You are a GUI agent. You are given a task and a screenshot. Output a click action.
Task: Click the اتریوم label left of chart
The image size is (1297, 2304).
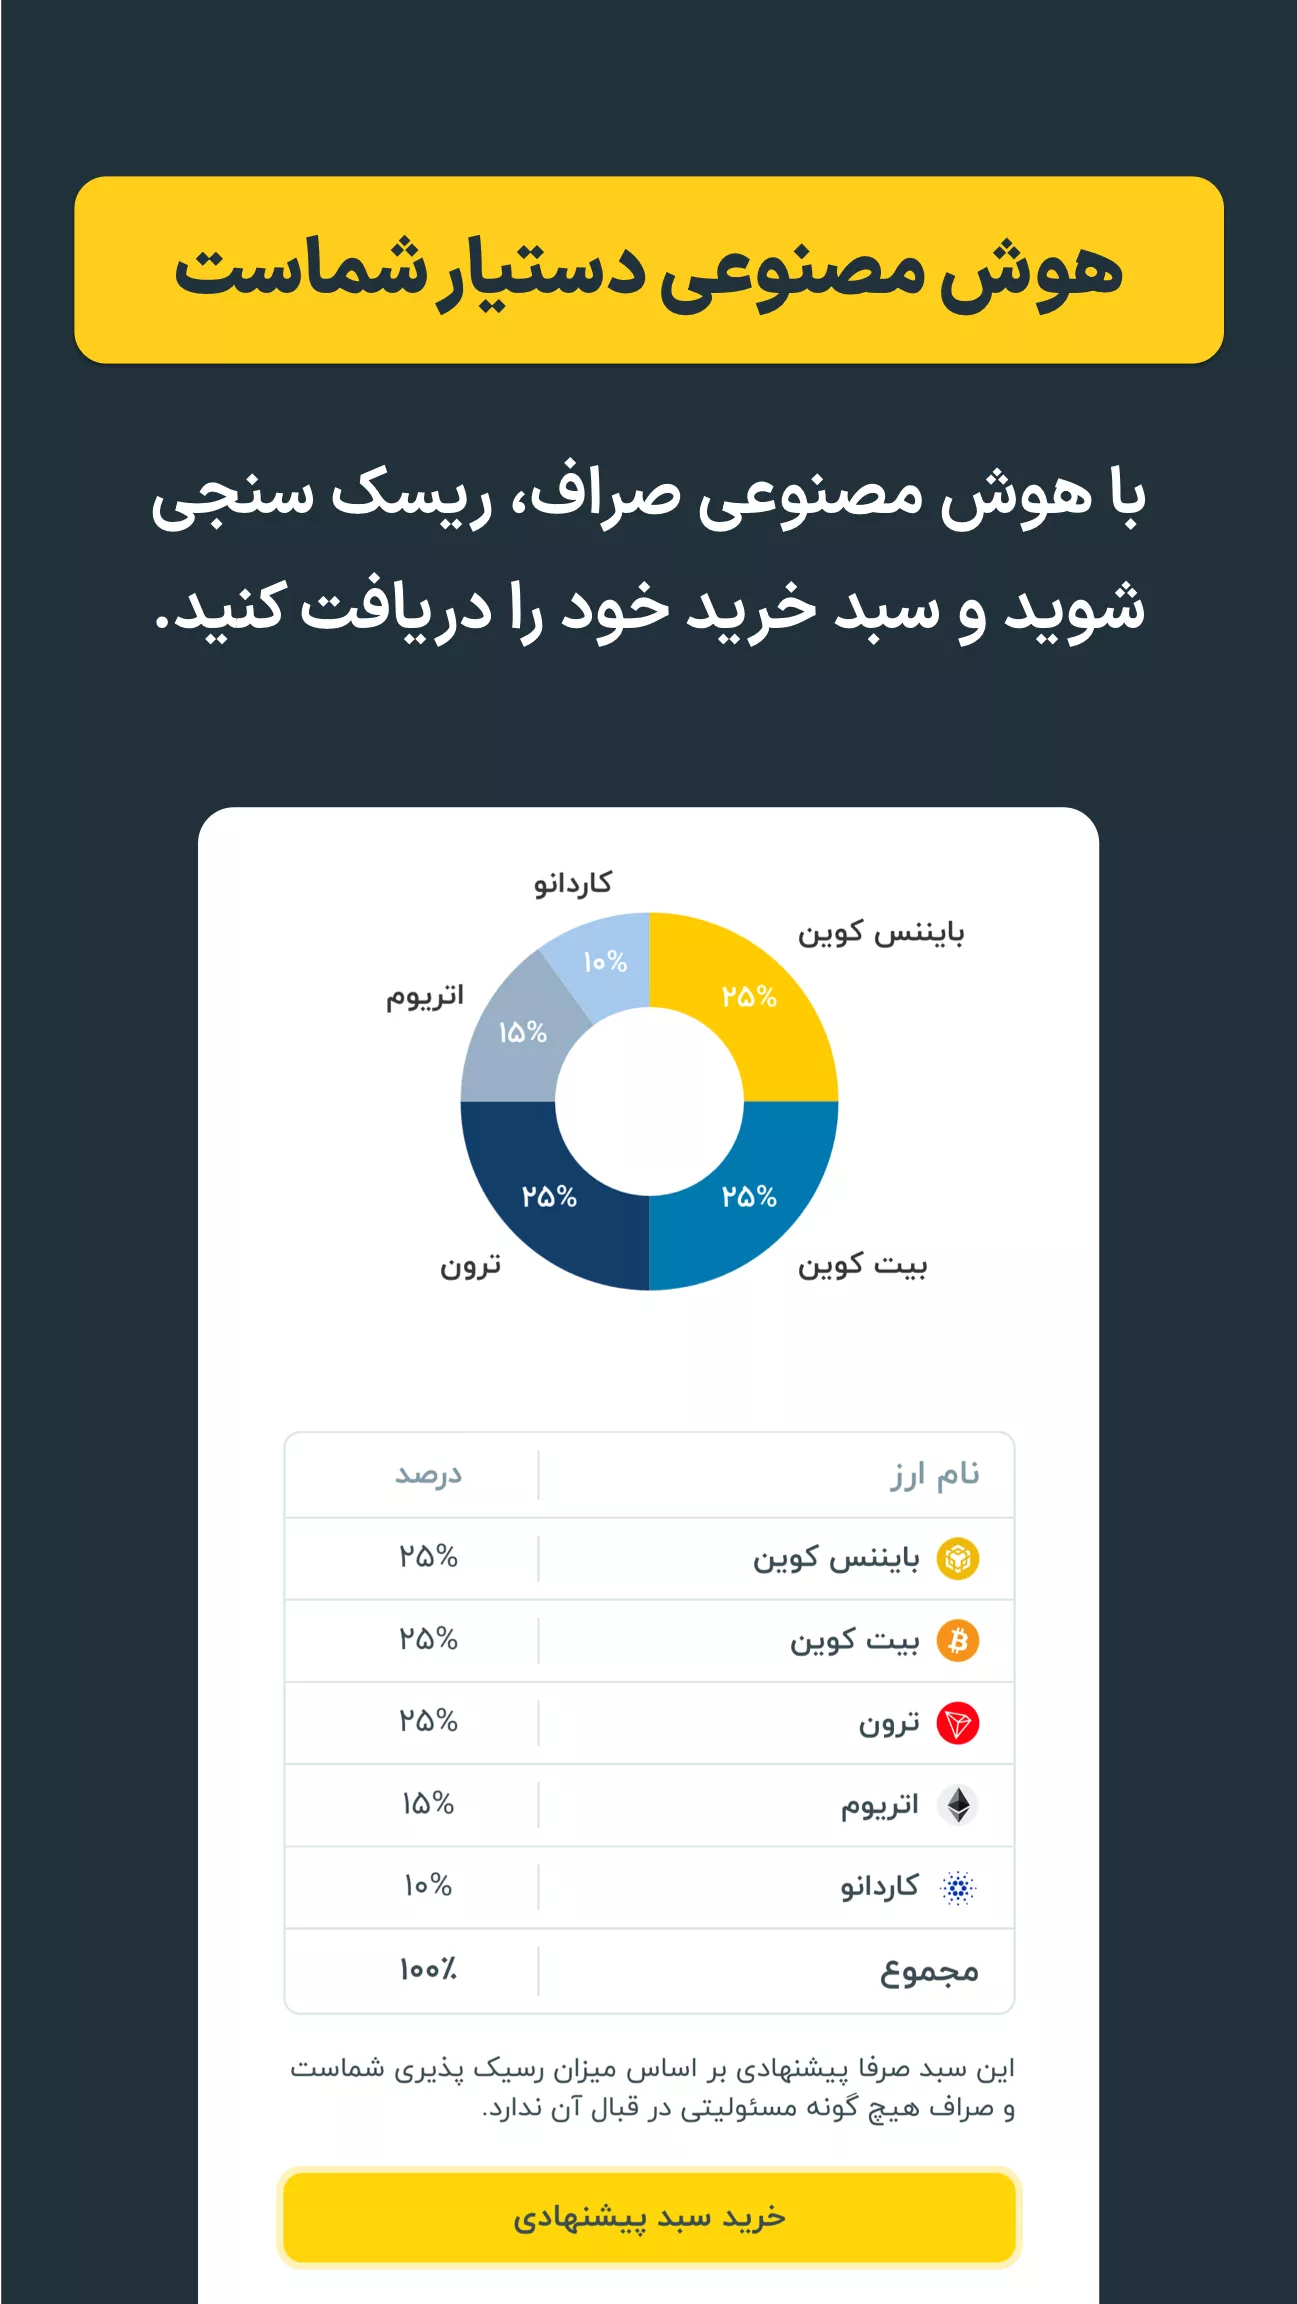coord(425,996)
